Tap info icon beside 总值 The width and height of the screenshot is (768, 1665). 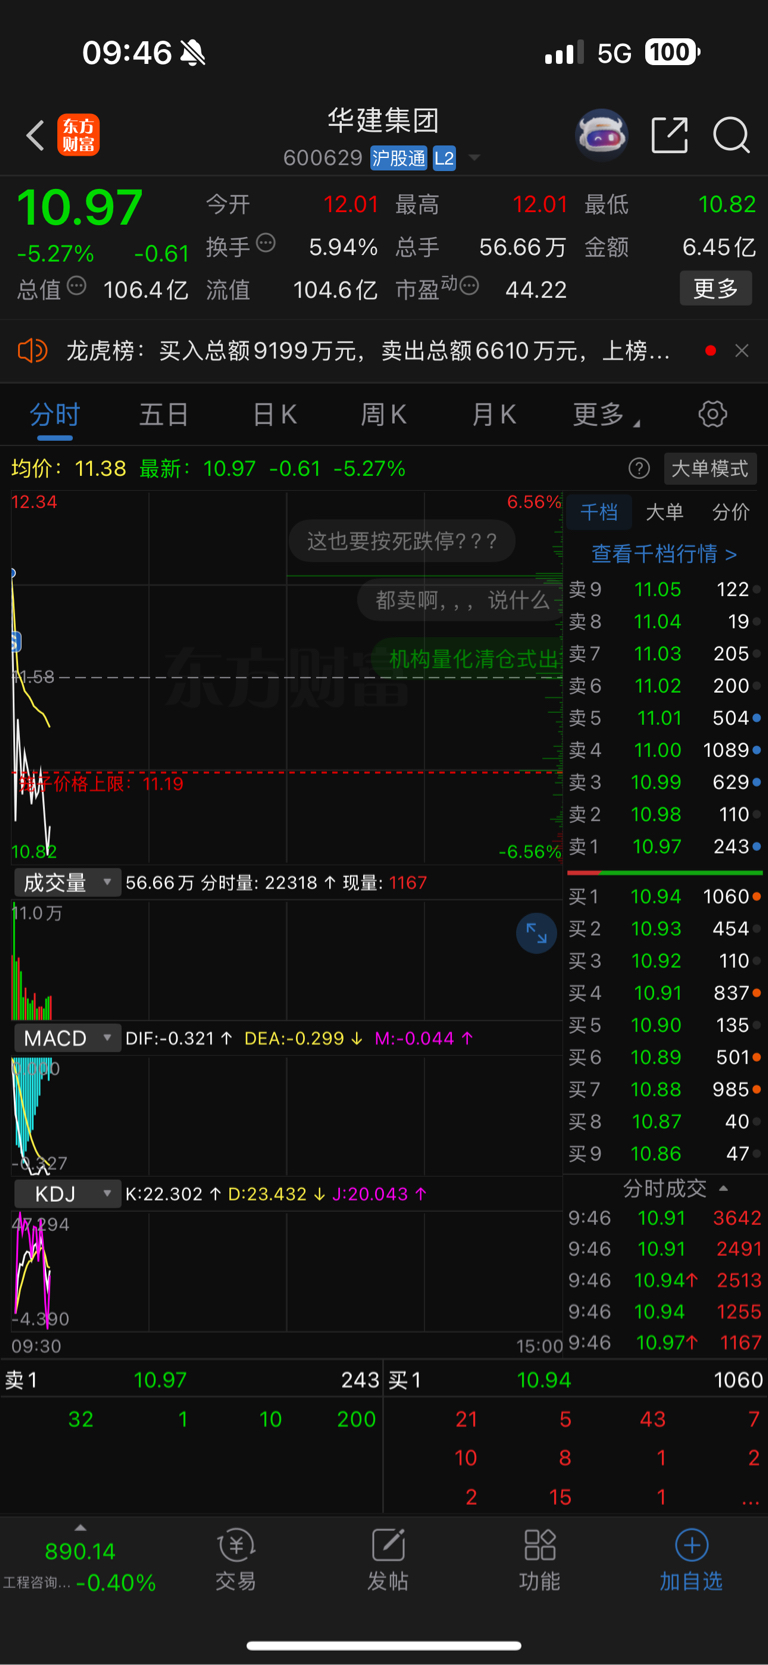pos(77,286)
